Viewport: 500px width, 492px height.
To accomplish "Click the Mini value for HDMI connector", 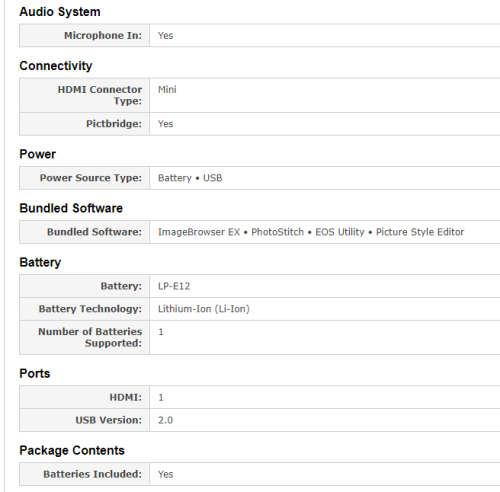I will (x=167, y=90).
